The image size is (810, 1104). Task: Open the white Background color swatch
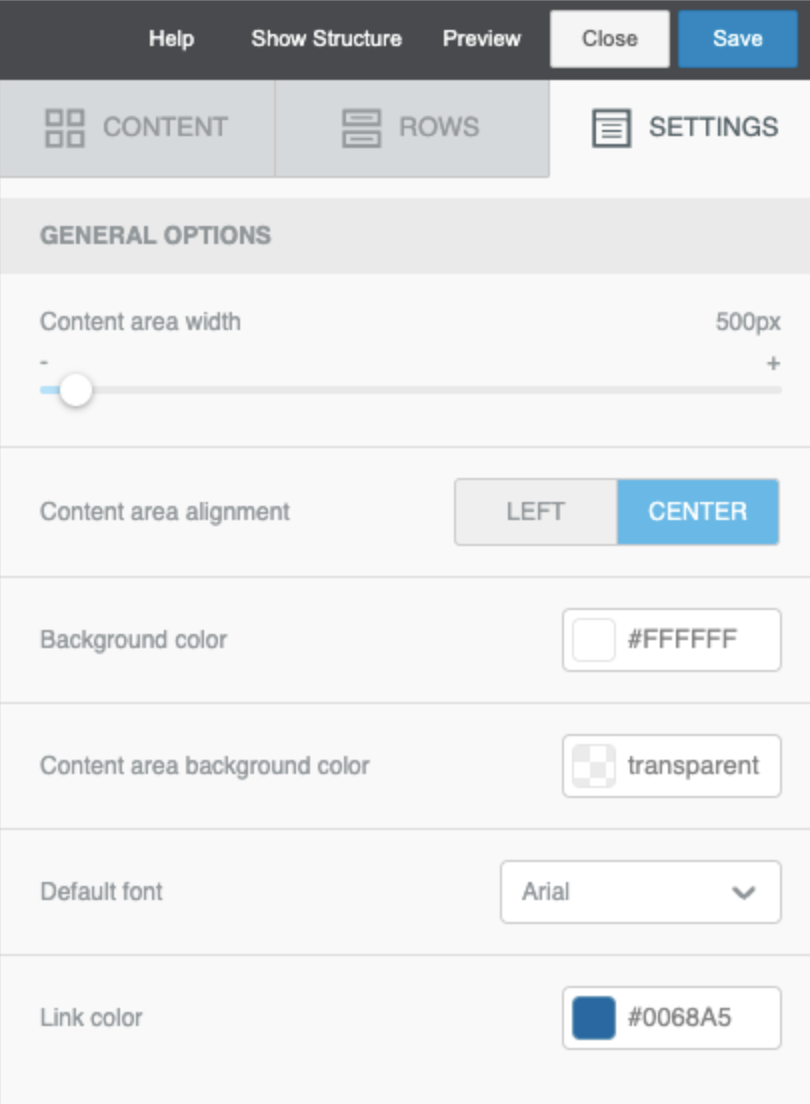(x=594, y=640)
